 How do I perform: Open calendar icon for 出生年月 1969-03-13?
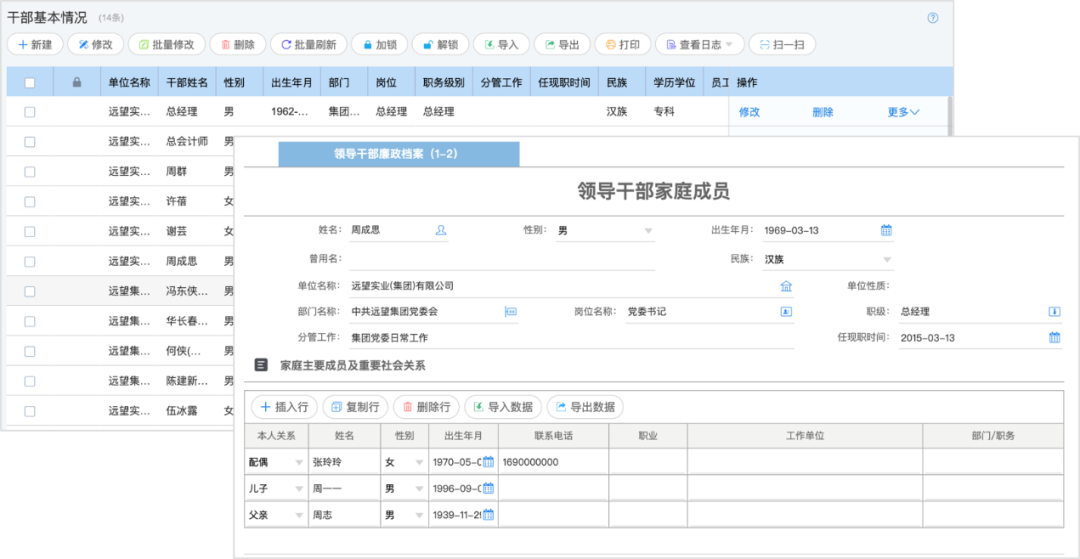[886, 231]
